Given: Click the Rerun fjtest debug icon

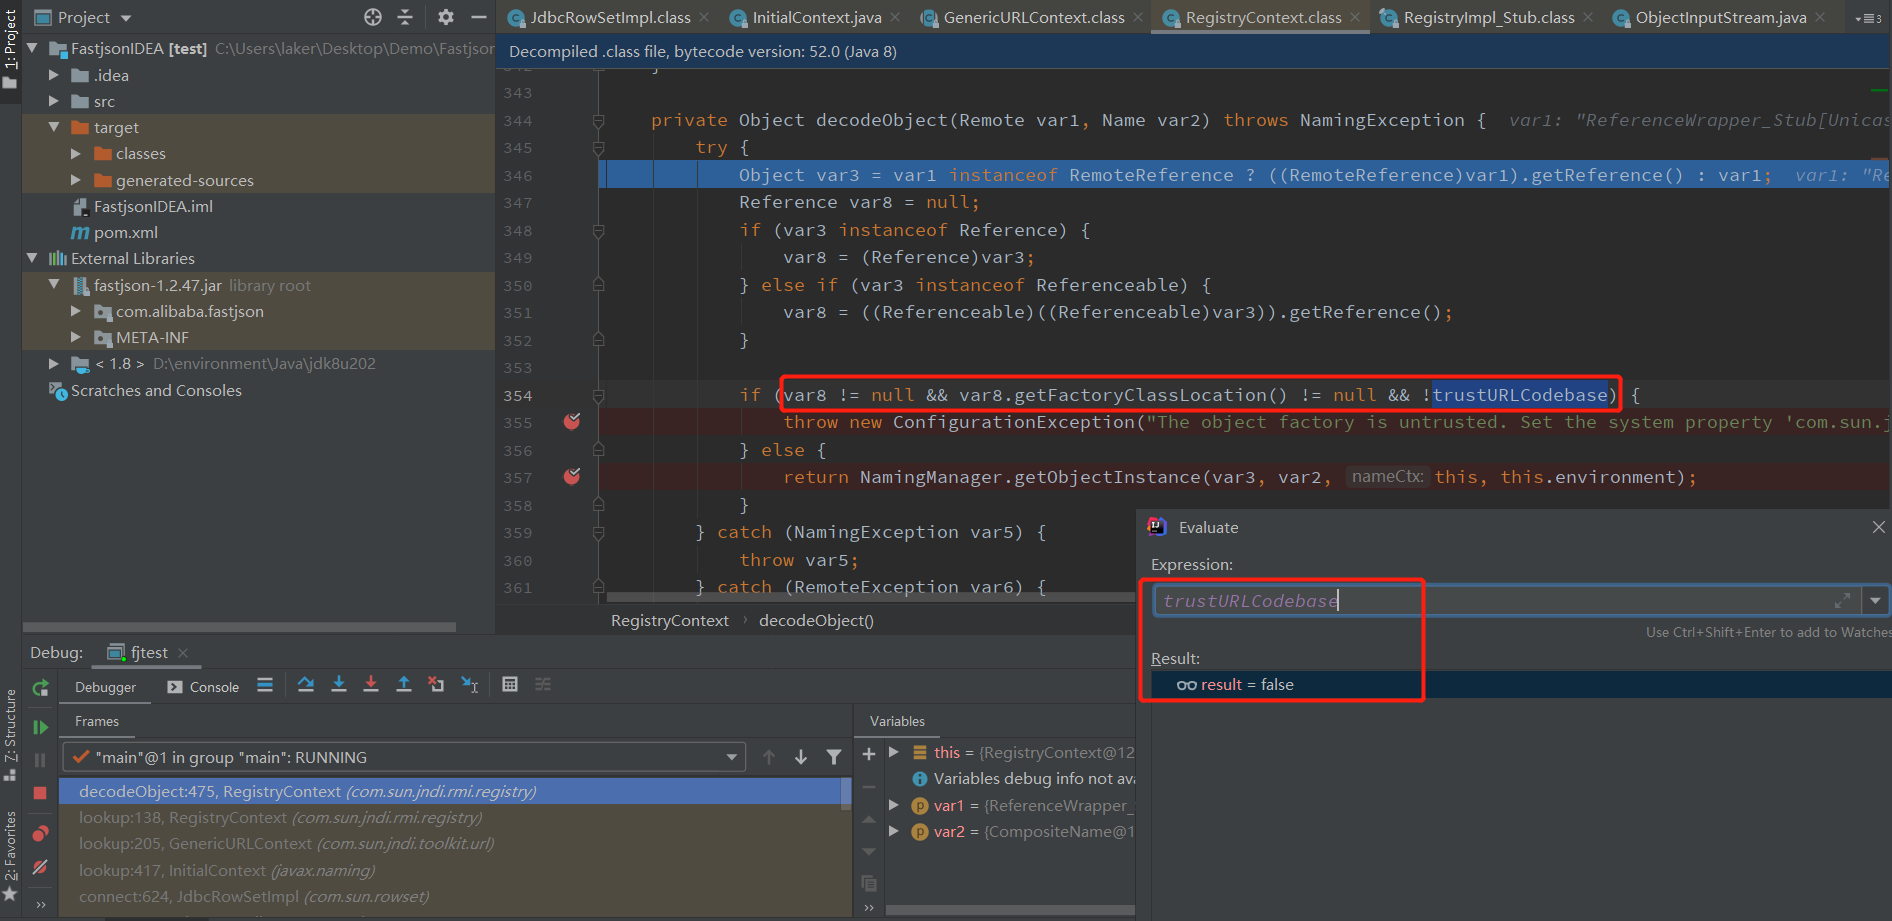Looking at the screenshot, I should [x=41, y=688].
